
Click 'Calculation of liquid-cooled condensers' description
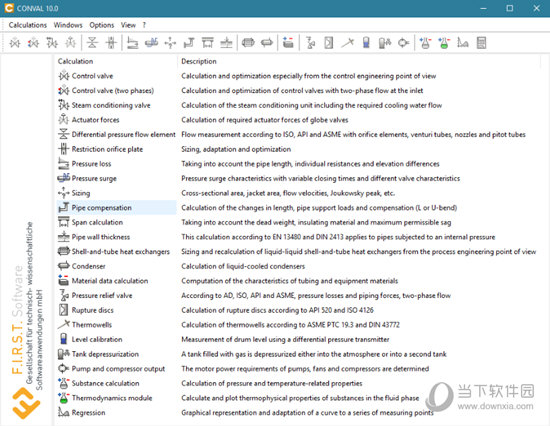coord(243,266)
